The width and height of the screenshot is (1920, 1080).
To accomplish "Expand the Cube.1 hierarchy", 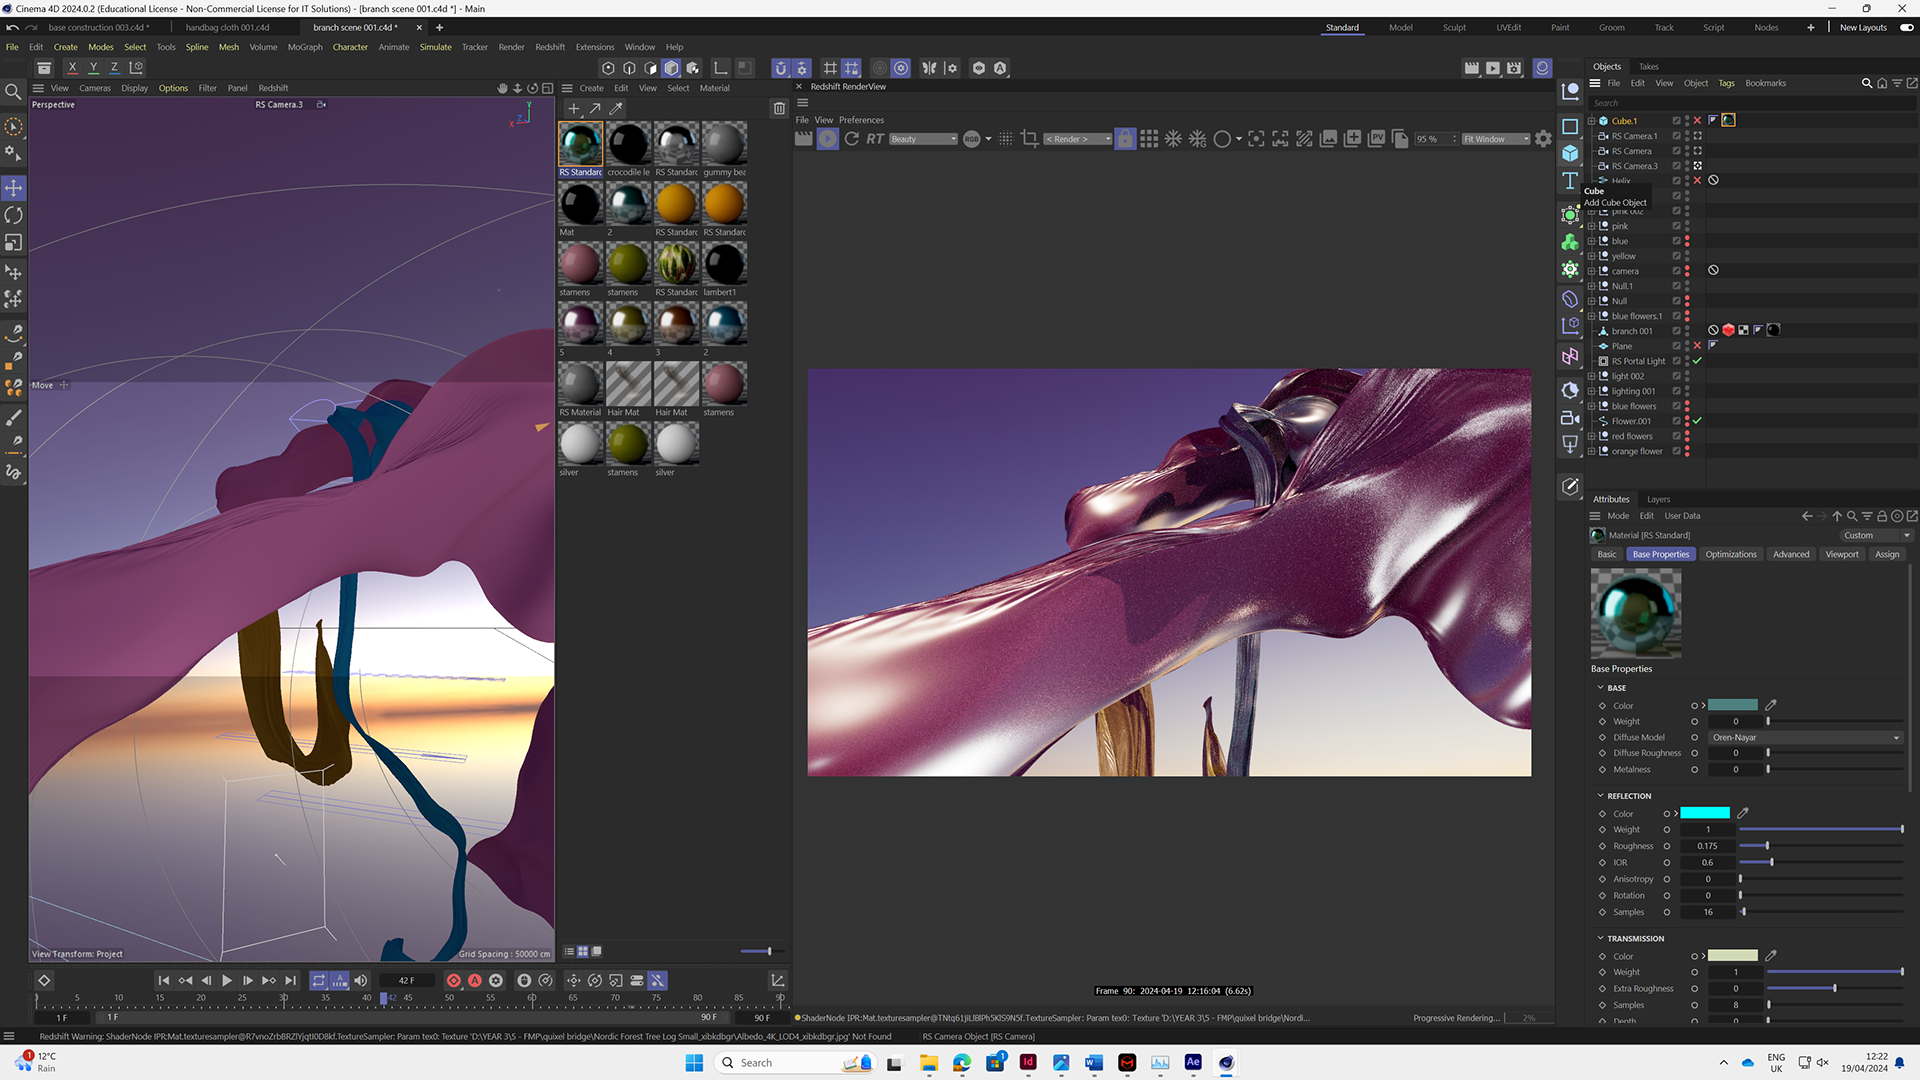I will 1591,121.
